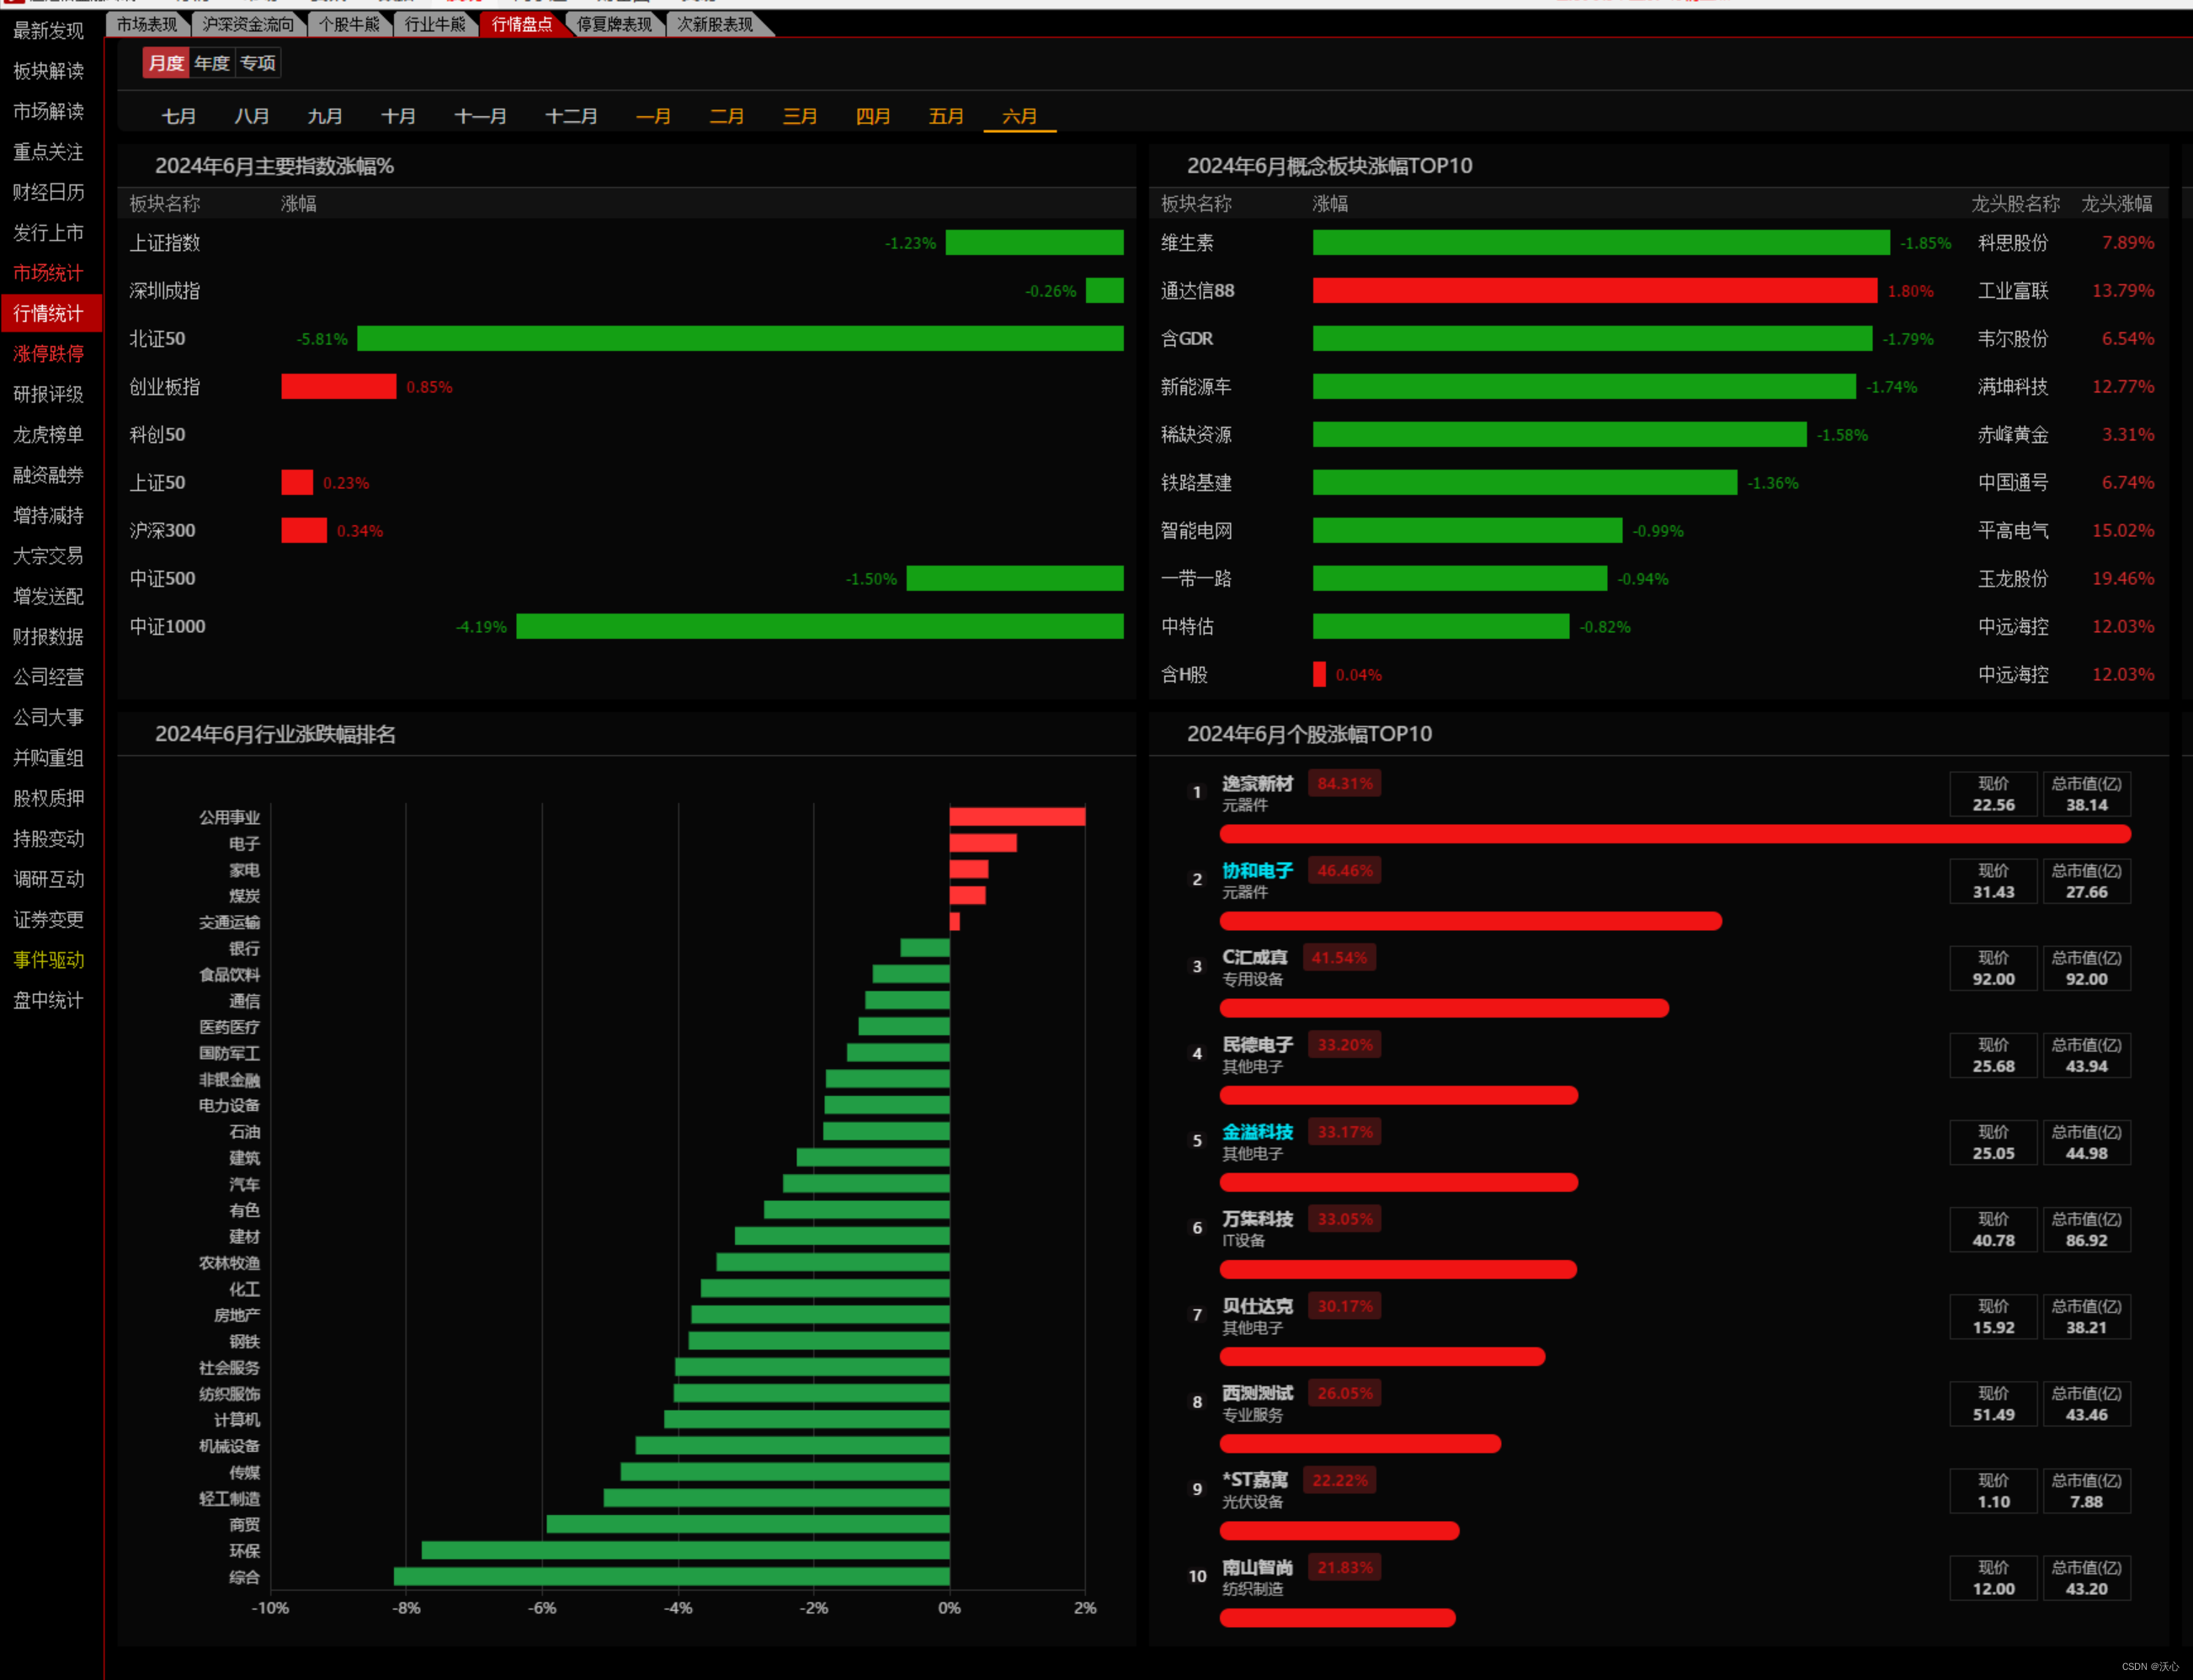Switch to 专项 view

click(258, 63)
